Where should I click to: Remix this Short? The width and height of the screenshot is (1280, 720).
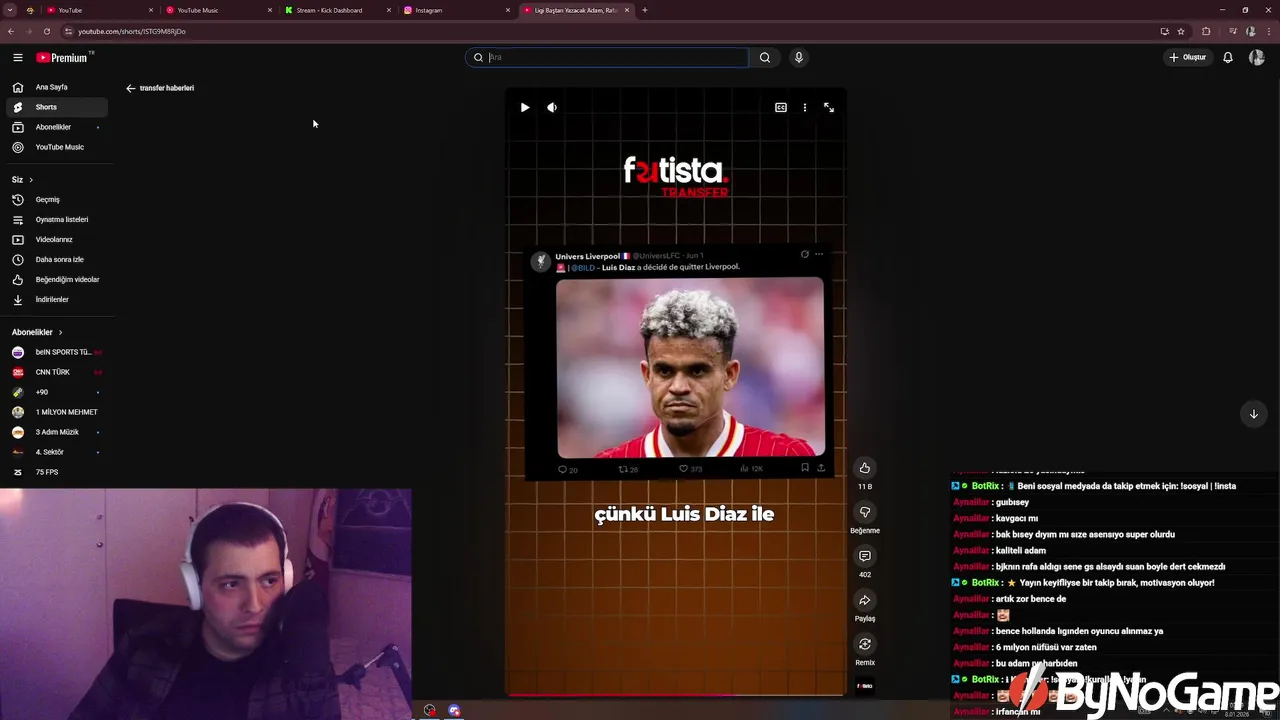point(865,644)
